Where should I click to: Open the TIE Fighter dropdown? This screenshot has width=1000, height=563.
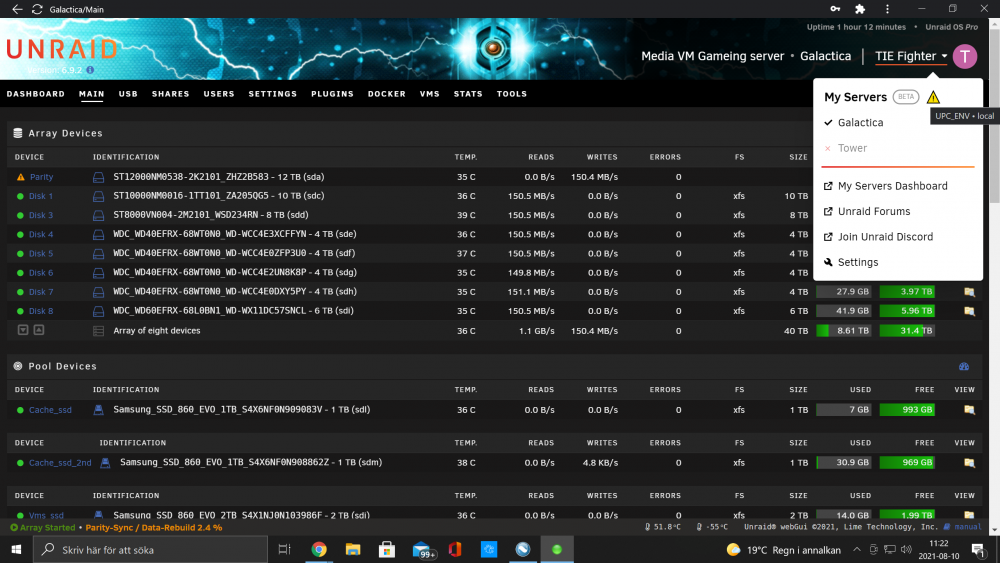911,56
